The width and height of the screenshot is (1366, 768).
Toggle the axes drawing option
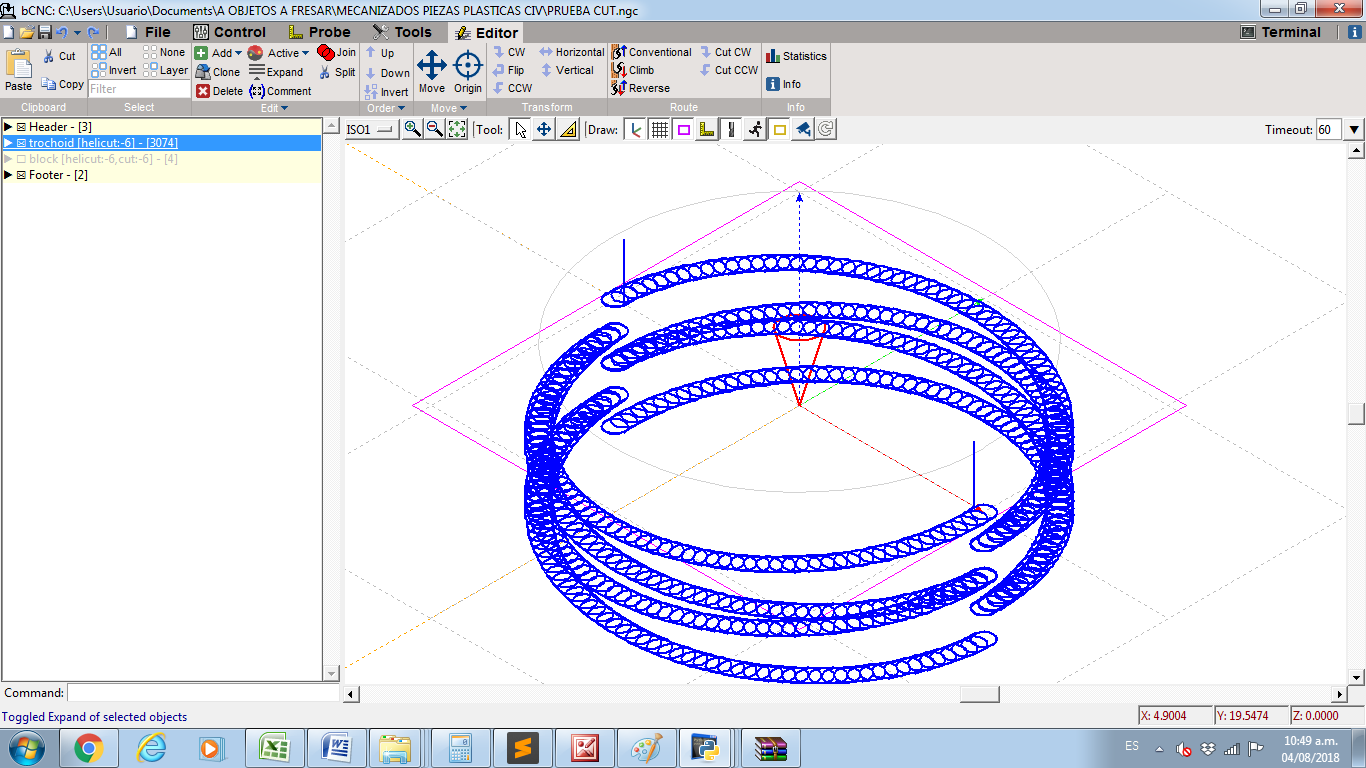(x=636, y=129)
